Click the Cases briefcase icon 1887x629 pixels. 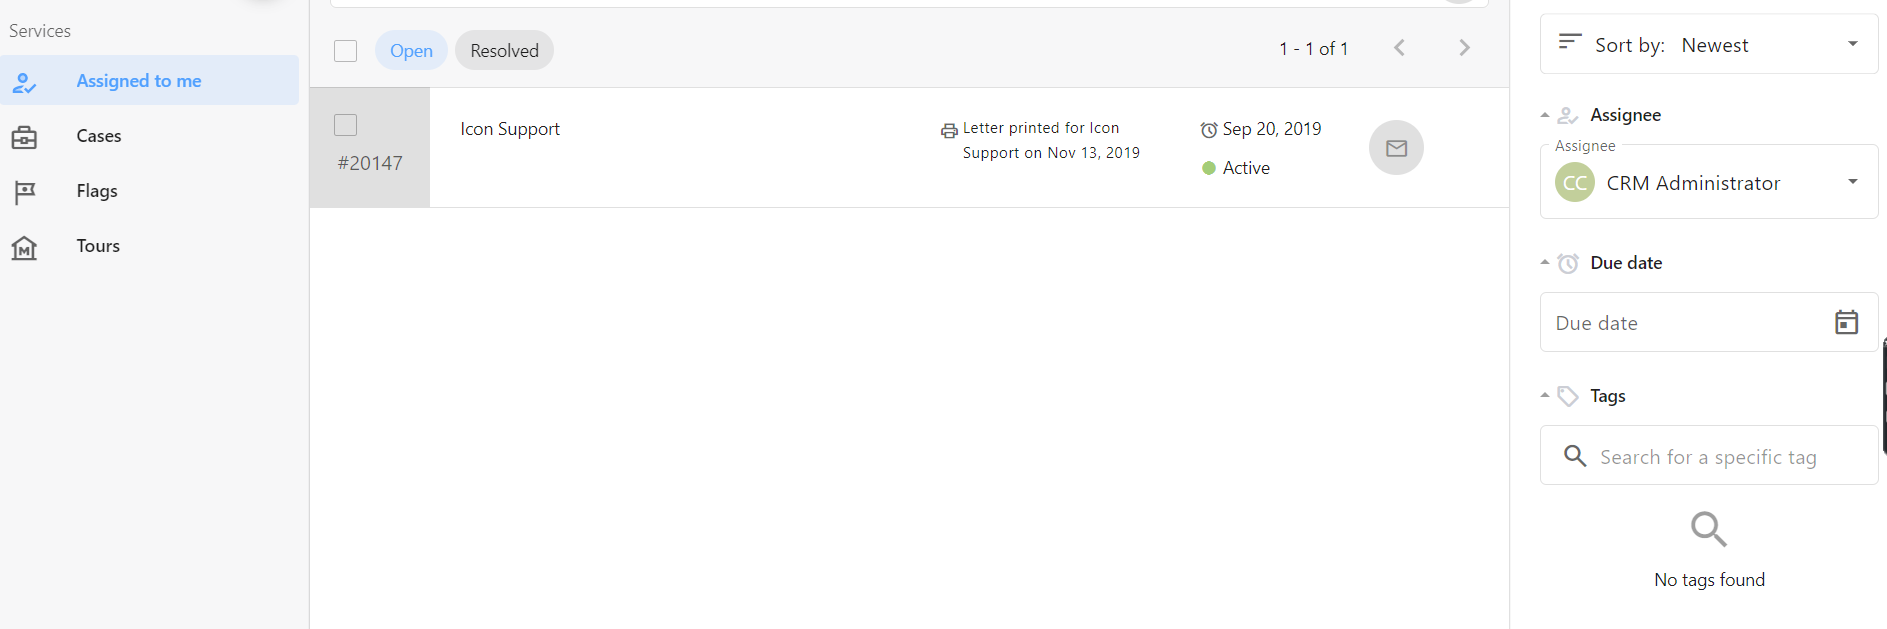click(x=24, y=137)
